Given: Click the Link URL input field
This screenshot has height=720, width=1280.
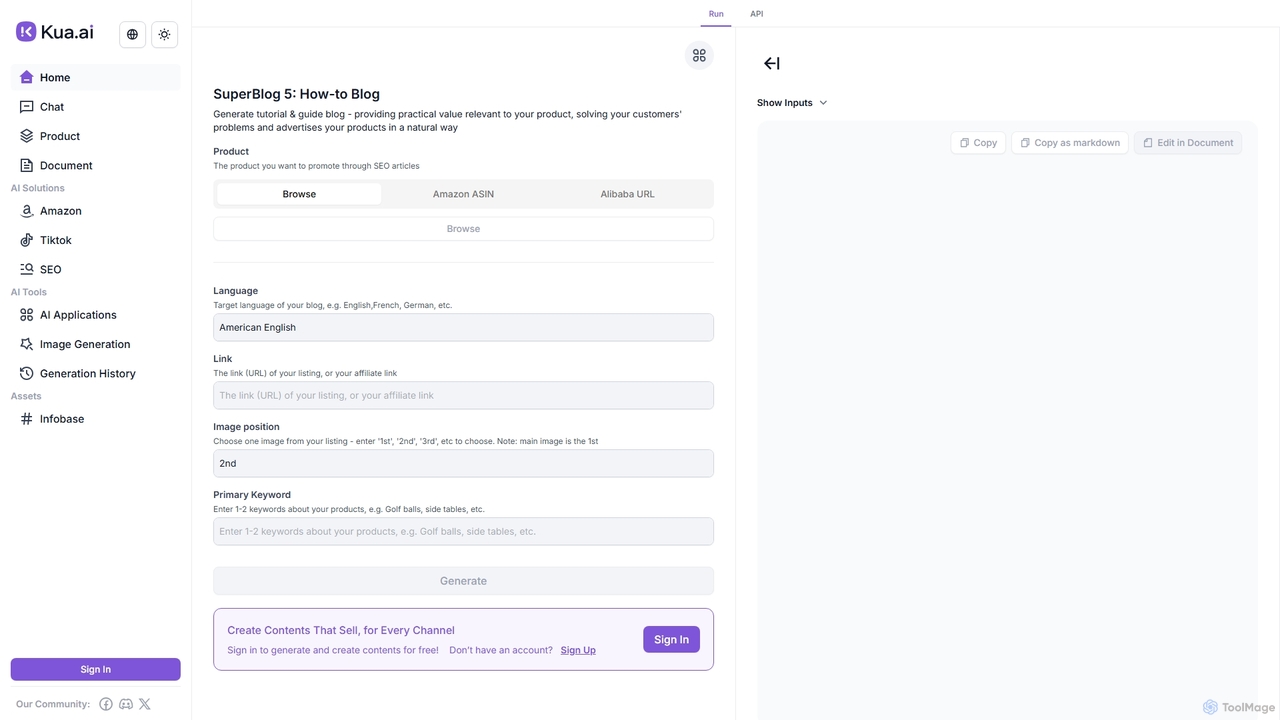Looking at the screenshot, I should tap(463, 395).
